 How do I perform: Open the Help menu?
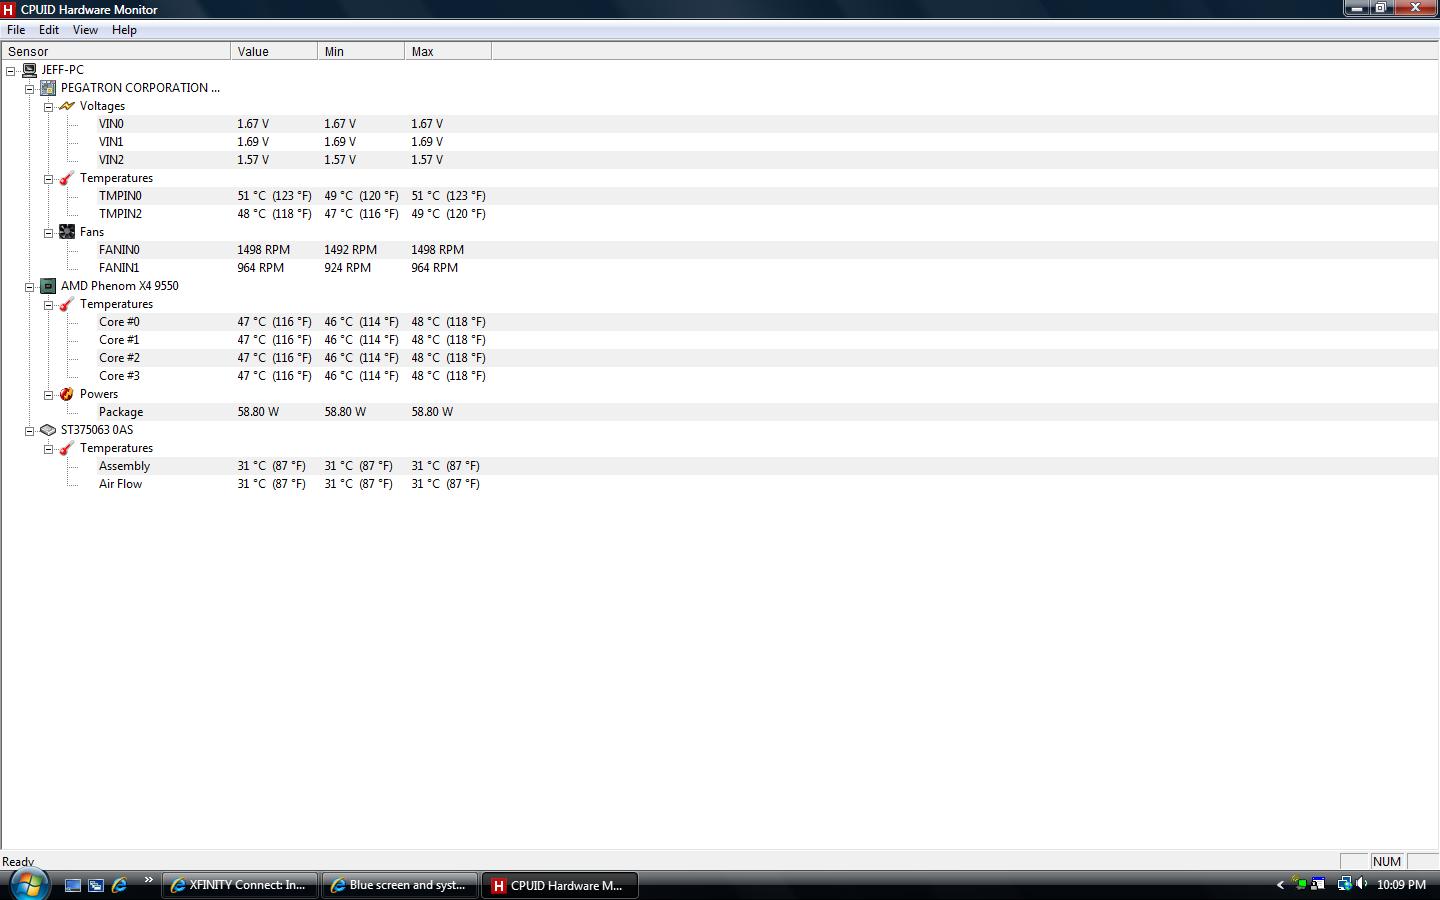(124, 30)
